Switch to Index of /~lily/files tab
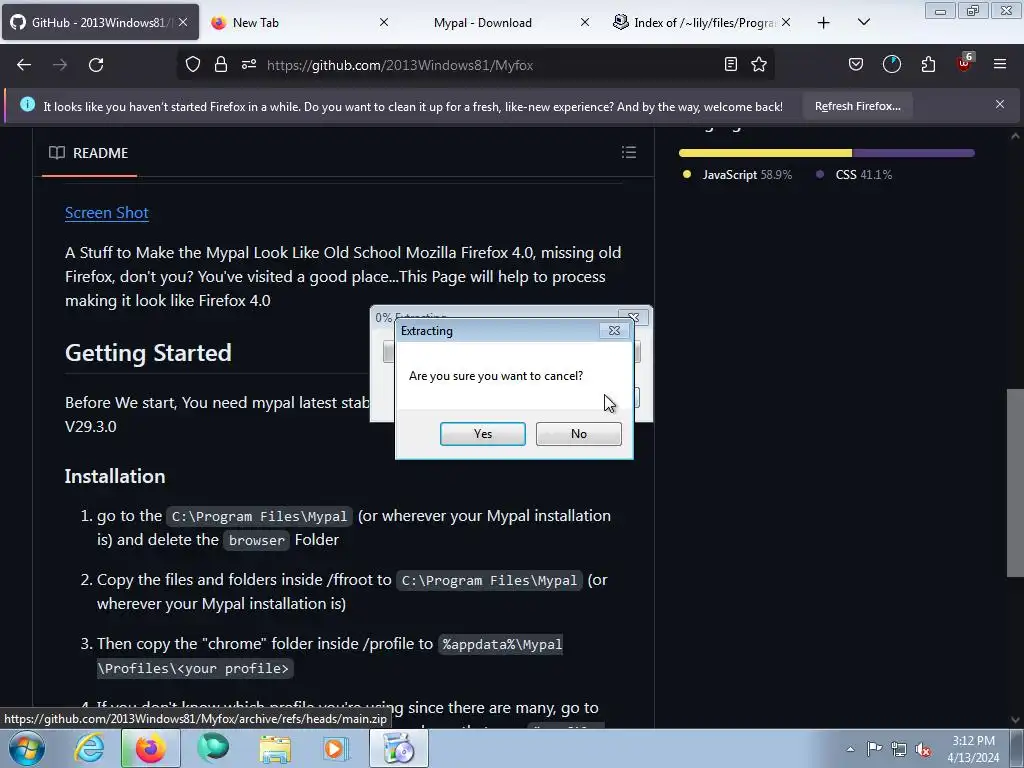 coord(704,22)
